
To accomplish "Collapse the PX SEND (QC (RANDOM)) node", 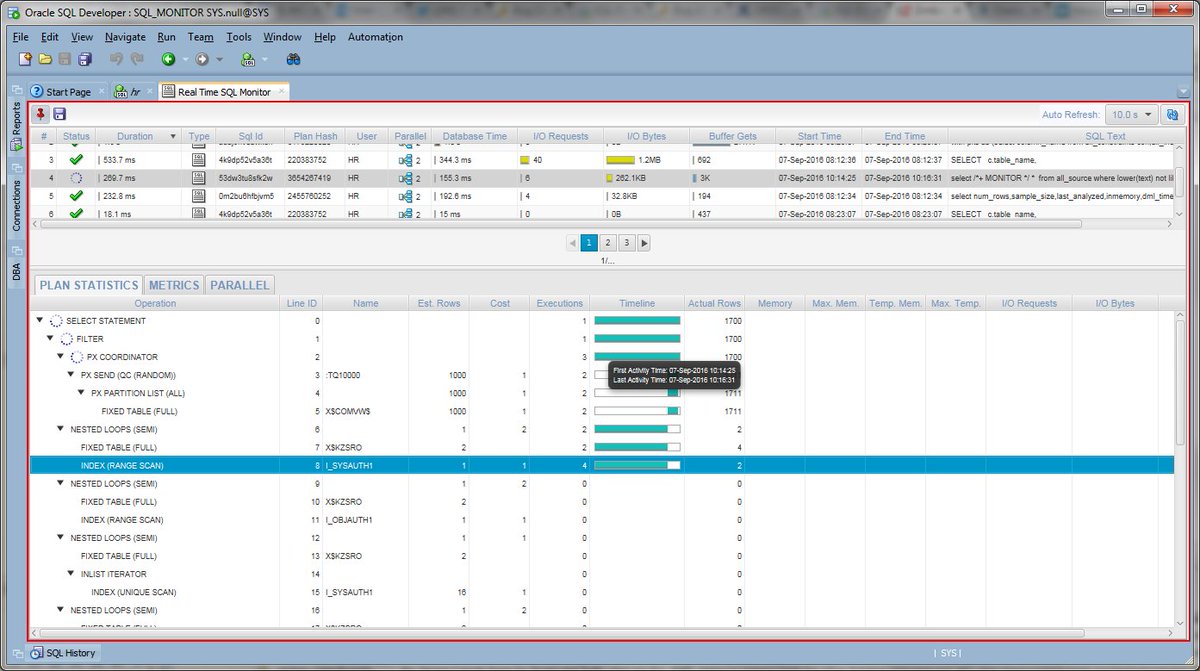I will coord(71,375).
